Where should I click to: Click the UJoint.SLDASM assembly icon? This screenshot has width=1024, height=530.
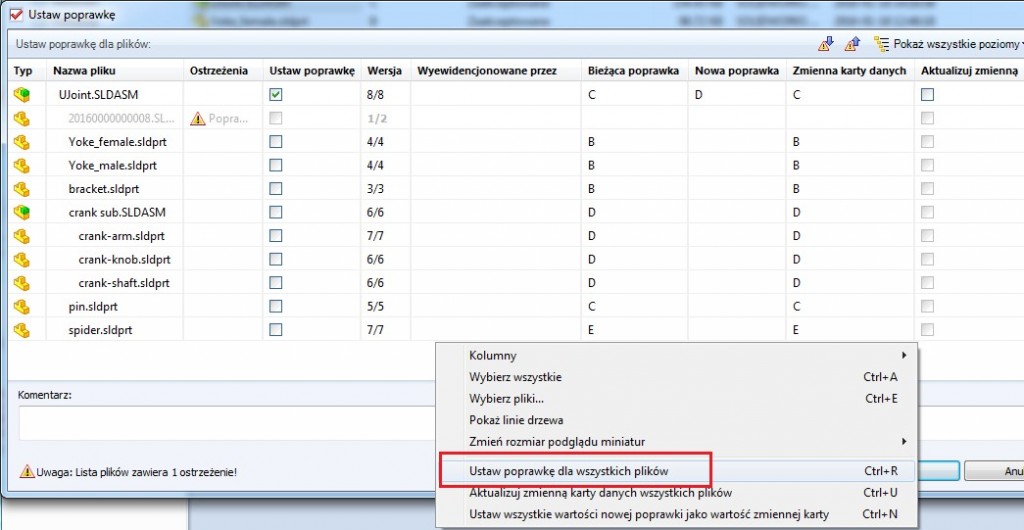(x=22, y=95)
